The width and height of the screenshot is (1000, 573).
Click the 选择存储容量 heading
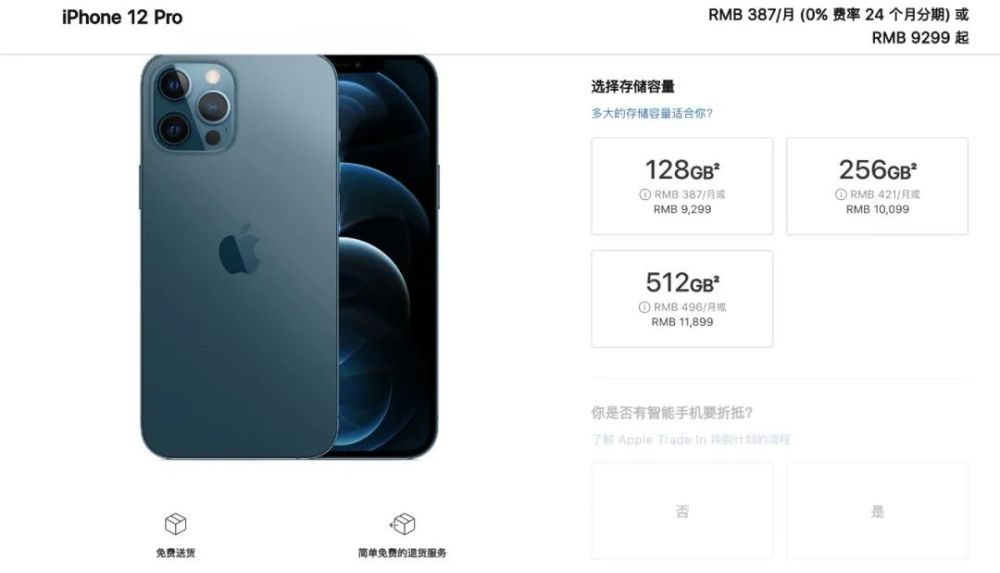tap(633, 86)
